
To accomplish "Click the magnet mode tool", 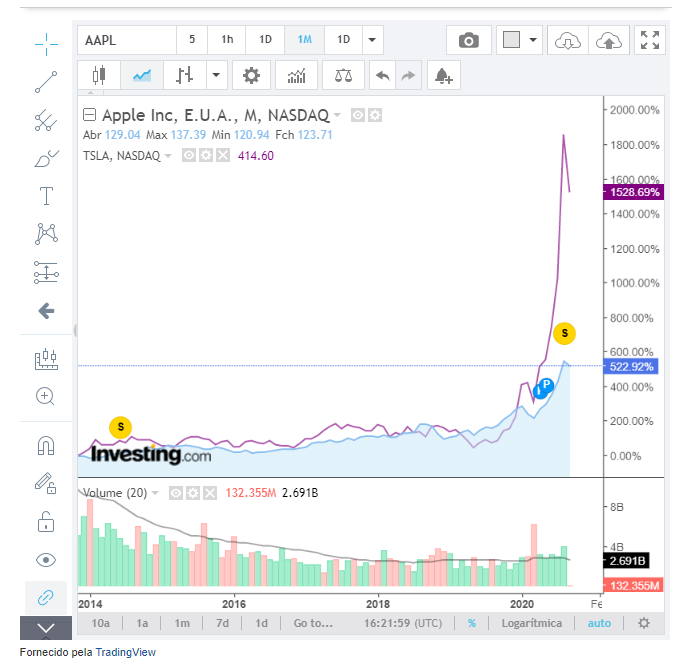I will [x=45, y=445].
